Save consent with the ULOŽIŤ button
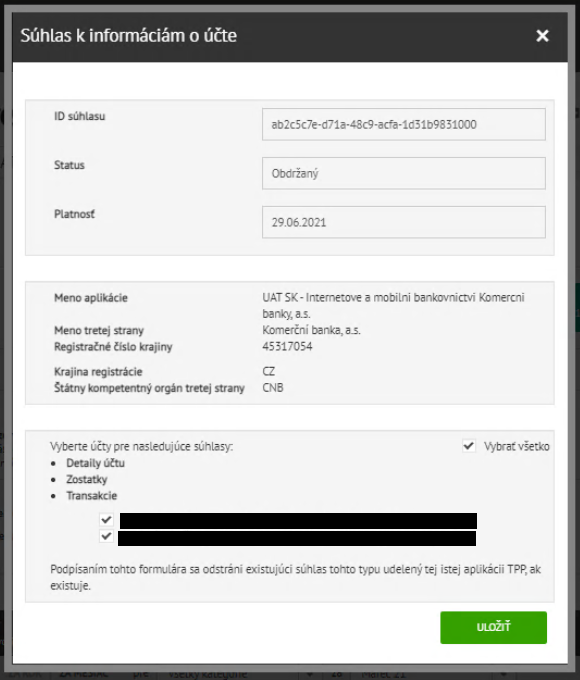This screenshot has height=680, width=580. coord(493,627)
